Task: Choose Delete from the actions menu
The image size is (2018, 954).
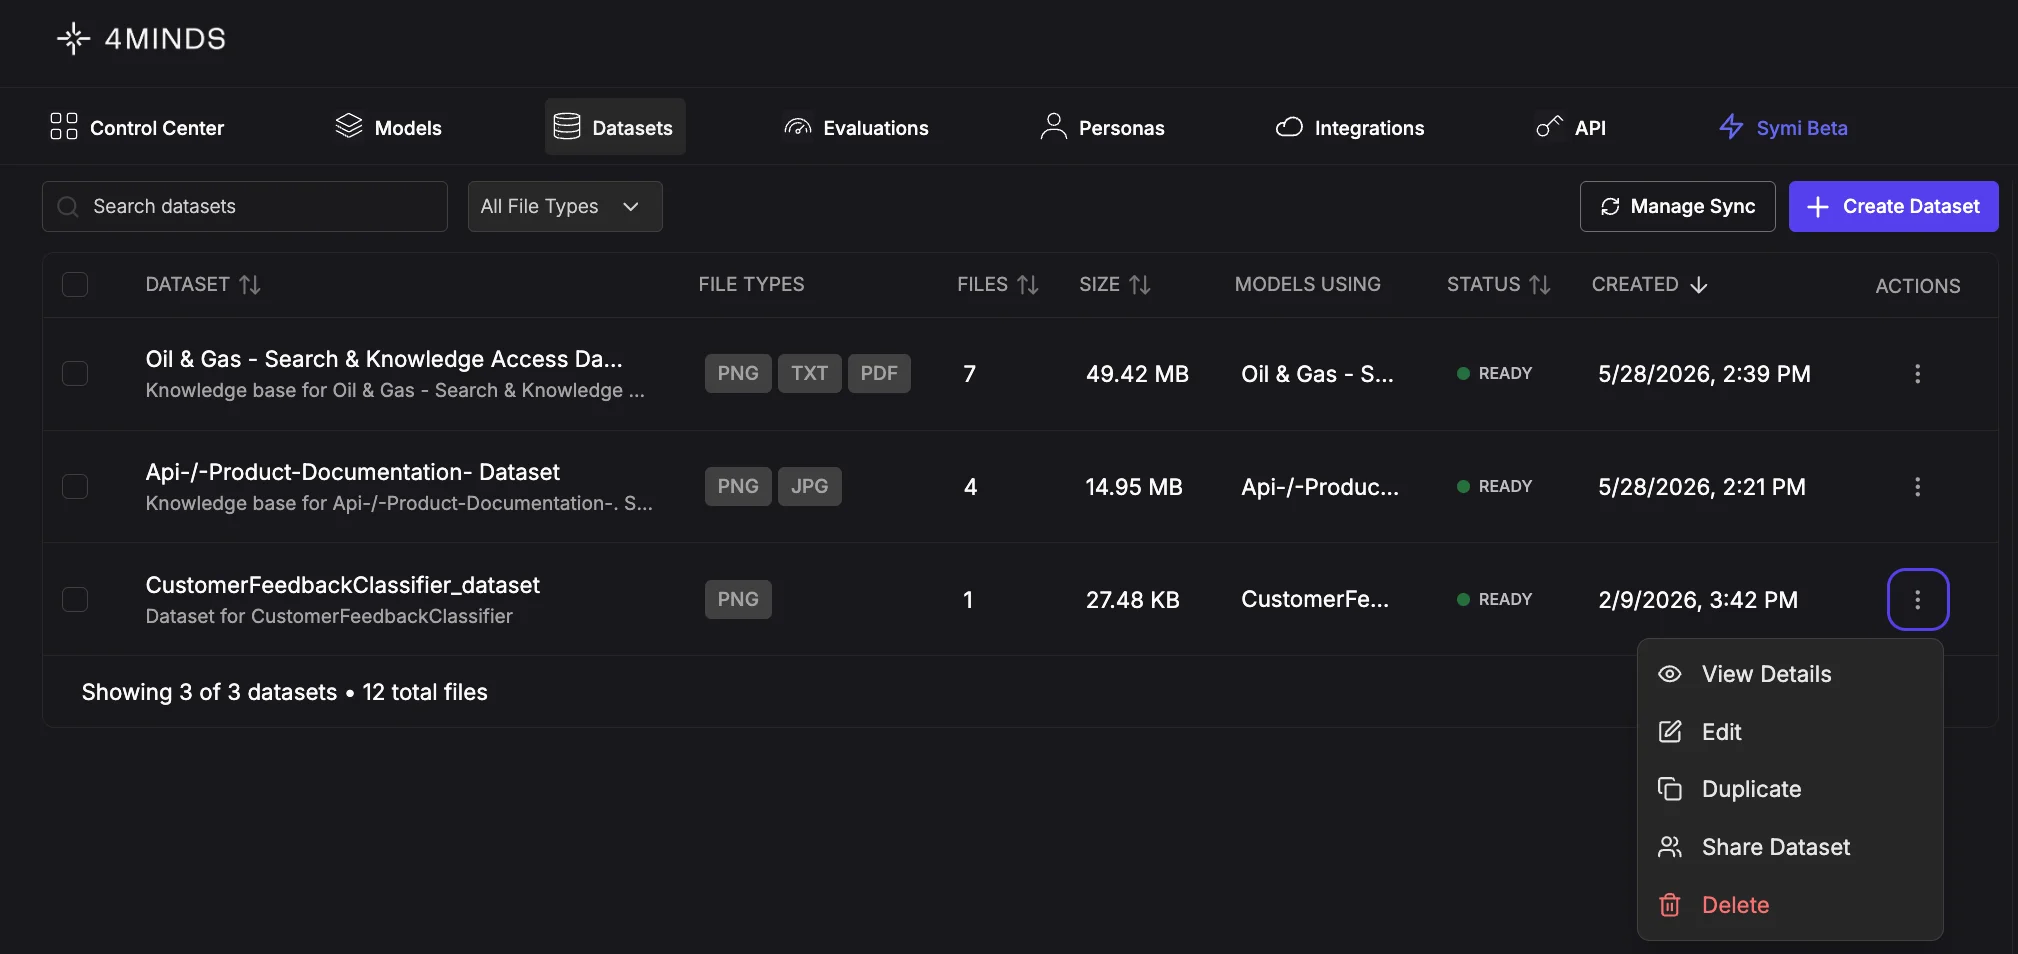Action: click(1789, 905)
